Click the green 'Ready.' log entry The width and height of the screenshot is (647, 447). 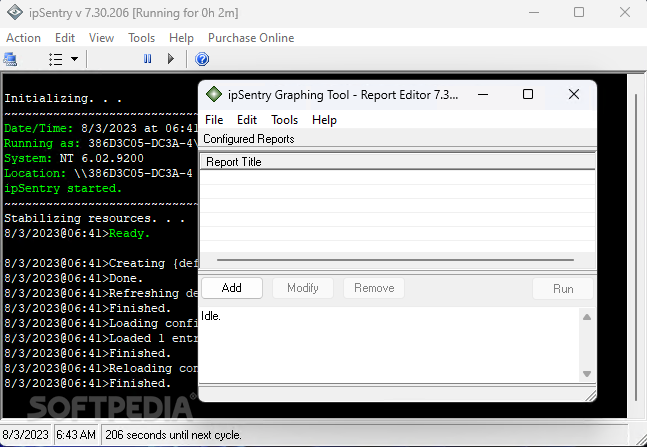(x=129, y=234)
